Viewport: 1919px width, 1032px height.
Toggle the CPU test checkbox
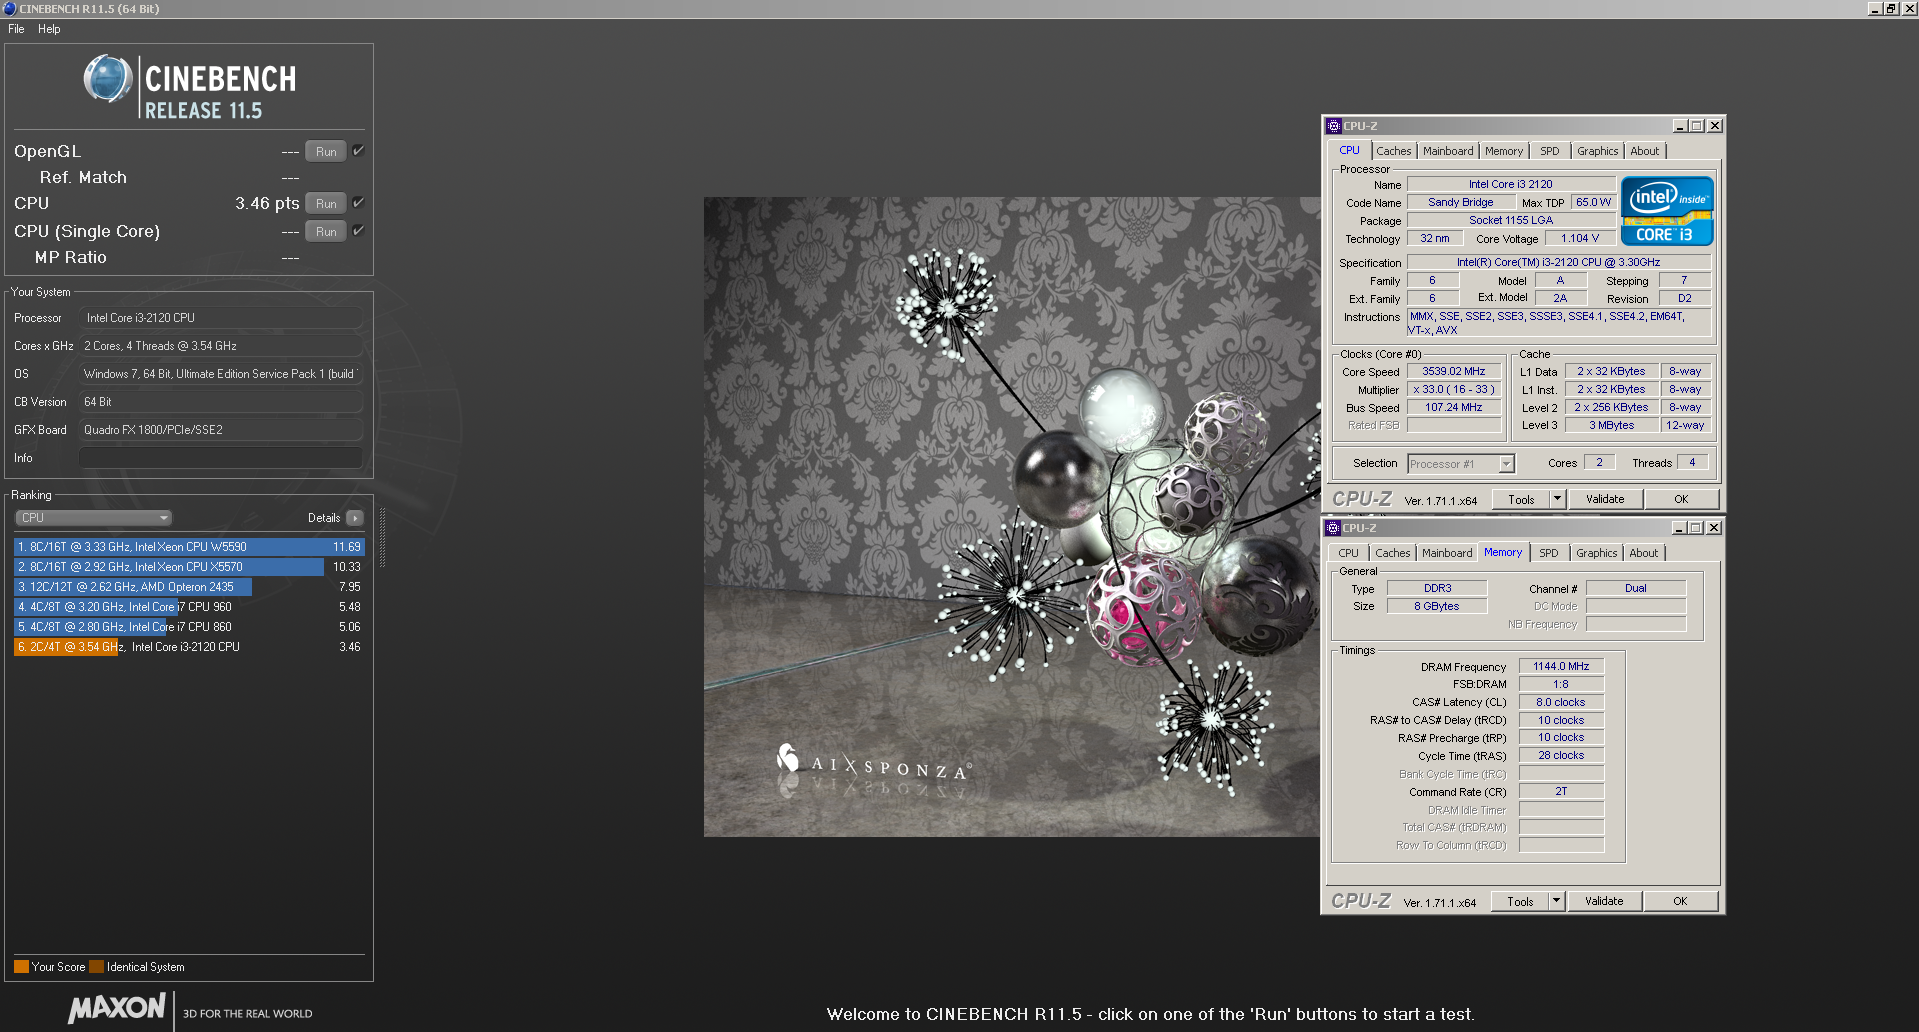click(358, 203)
